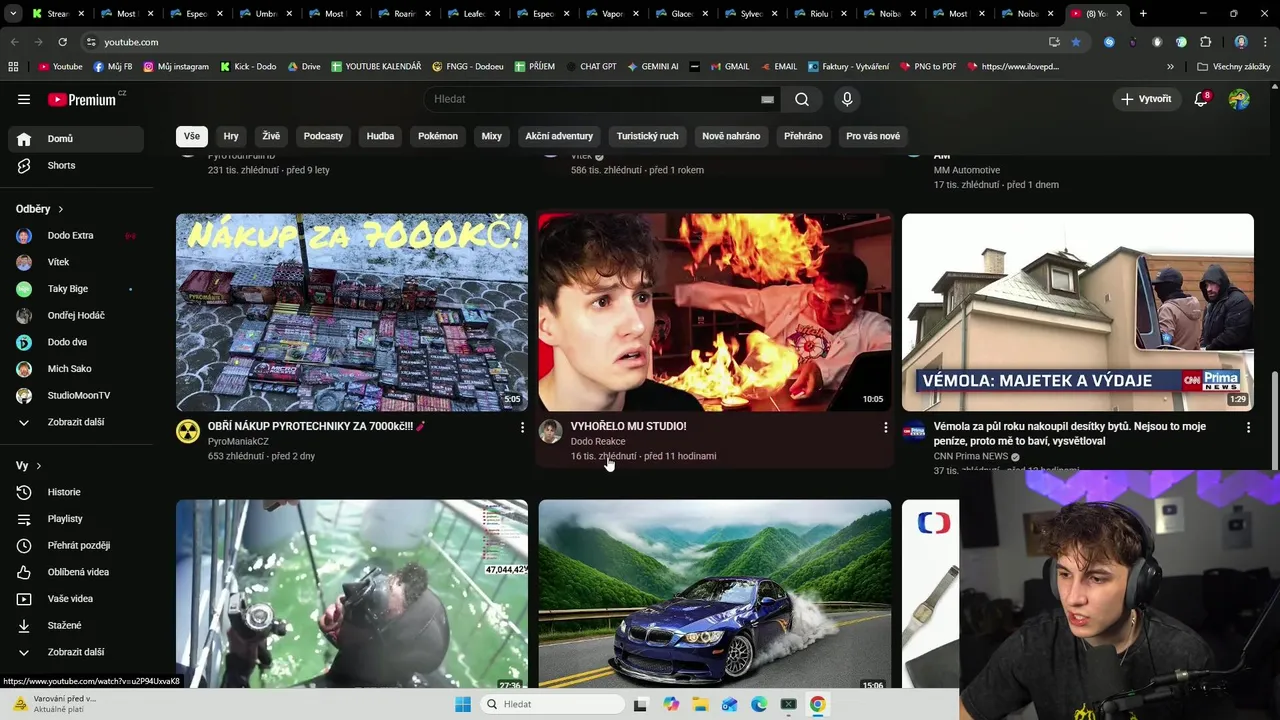This screenshot has width=1280, height=720.
Task: Open the on-screen keyboard in search box
Action: (x=767, y=99)
